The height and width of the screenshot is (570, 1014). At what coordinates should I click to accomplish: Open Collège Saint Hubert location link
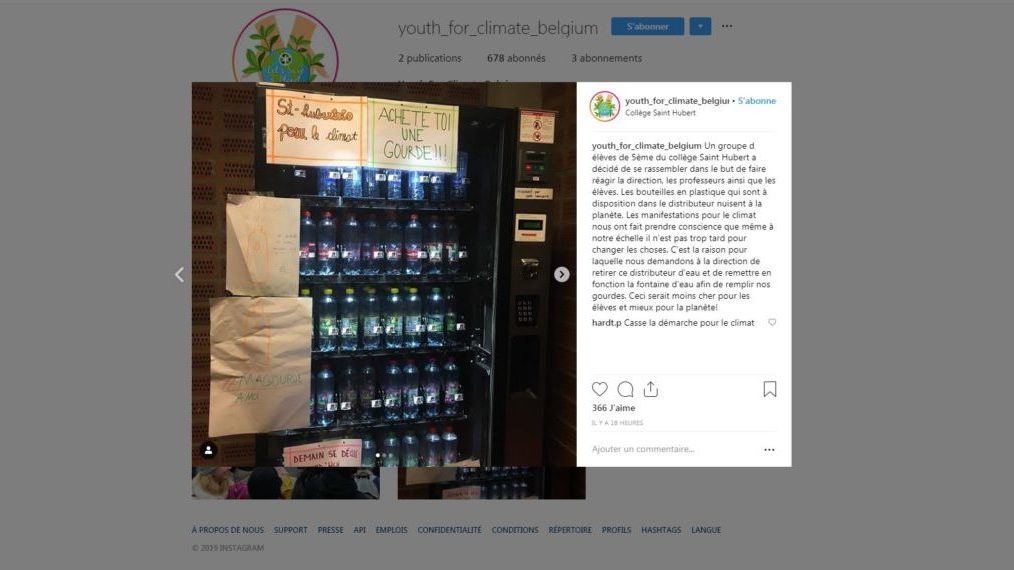pos(660,113)
